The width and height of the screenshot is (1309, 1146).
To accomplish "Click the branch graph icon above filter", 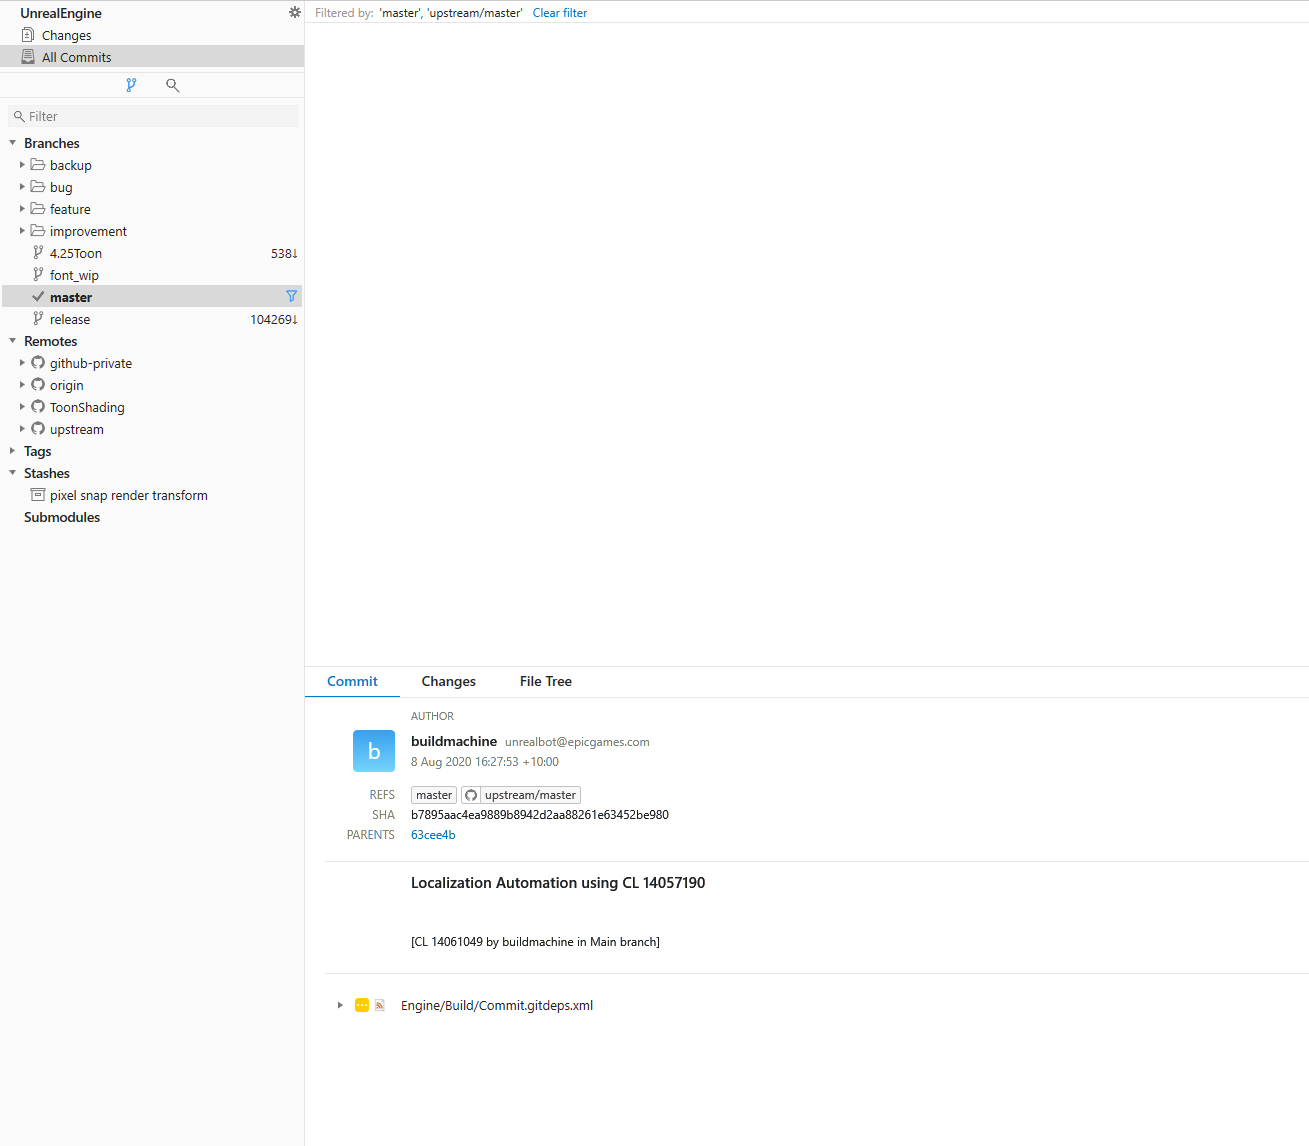I will tap(131, 85).
